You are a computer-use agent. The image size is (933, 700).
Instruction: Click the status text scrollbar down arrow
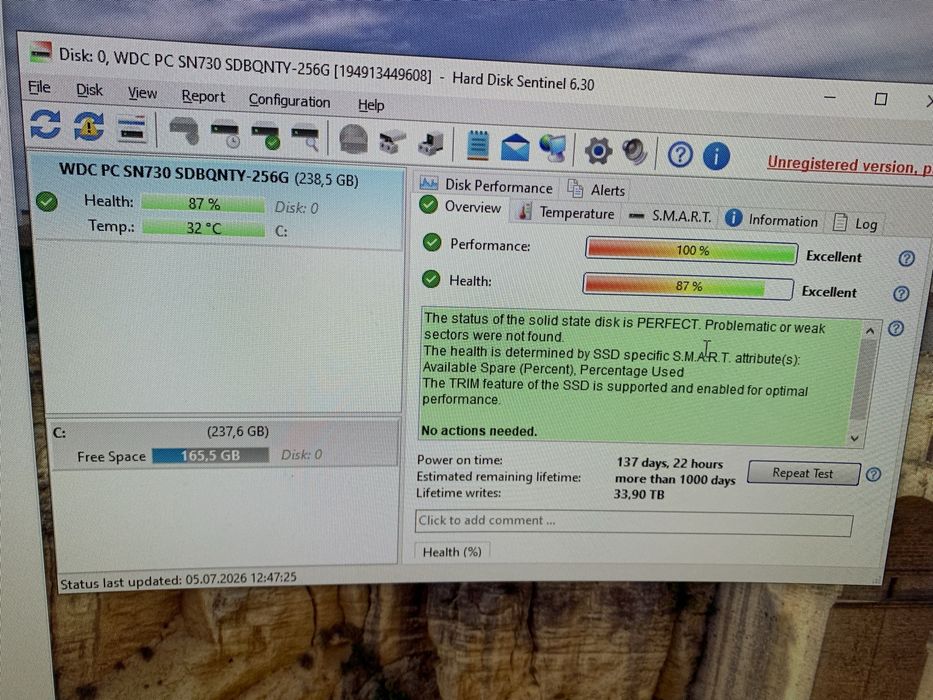pyautogui.click(x=855, y=438)
